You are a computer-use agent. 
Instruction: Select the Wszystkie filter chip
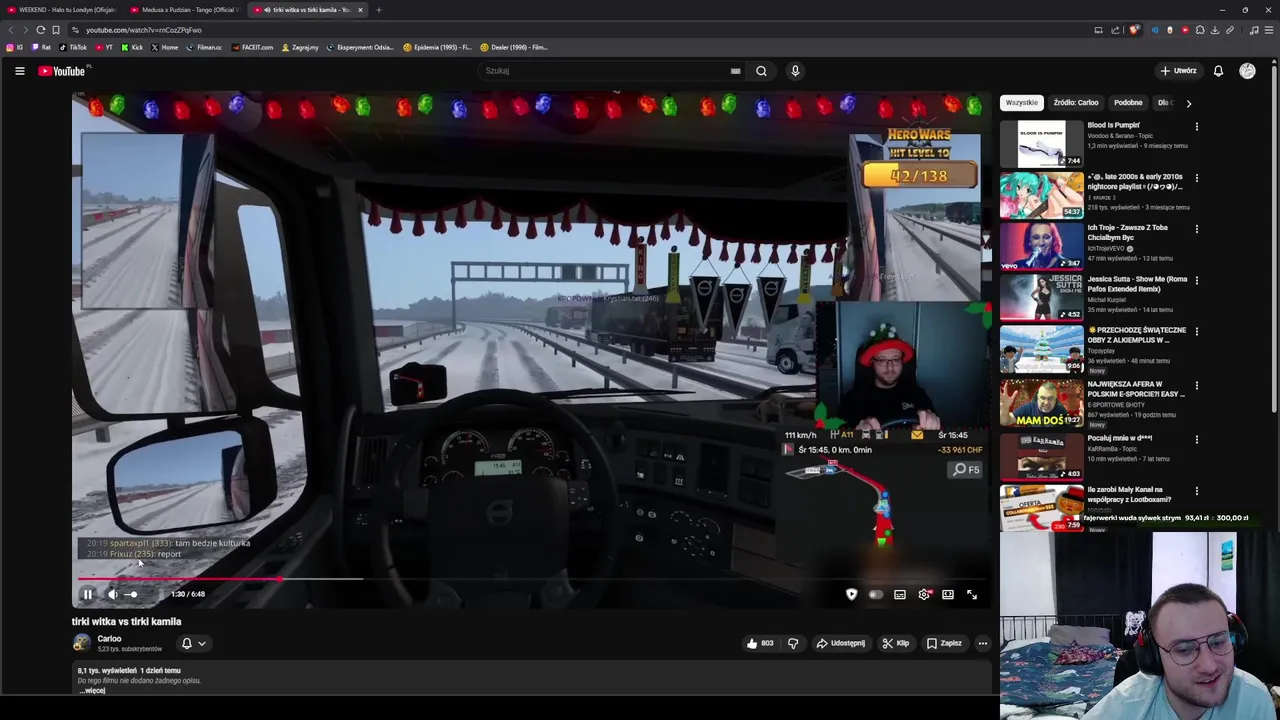point(1022,102)
